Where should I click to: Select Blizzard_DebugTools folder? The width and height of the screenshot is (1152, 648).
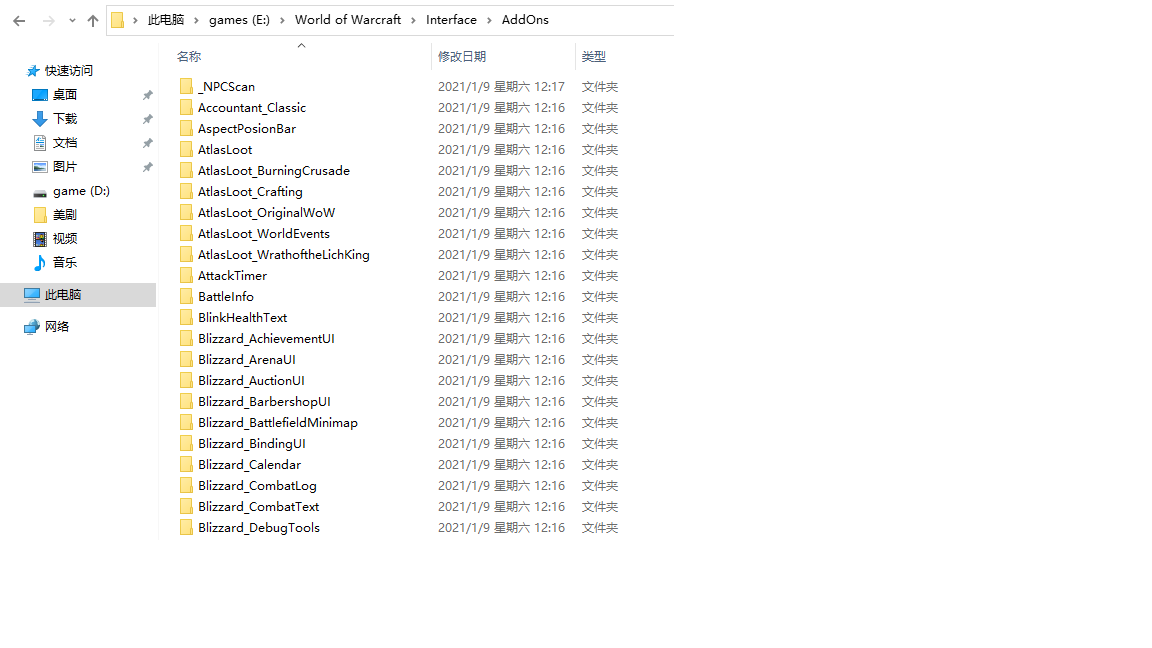[258, 528]
